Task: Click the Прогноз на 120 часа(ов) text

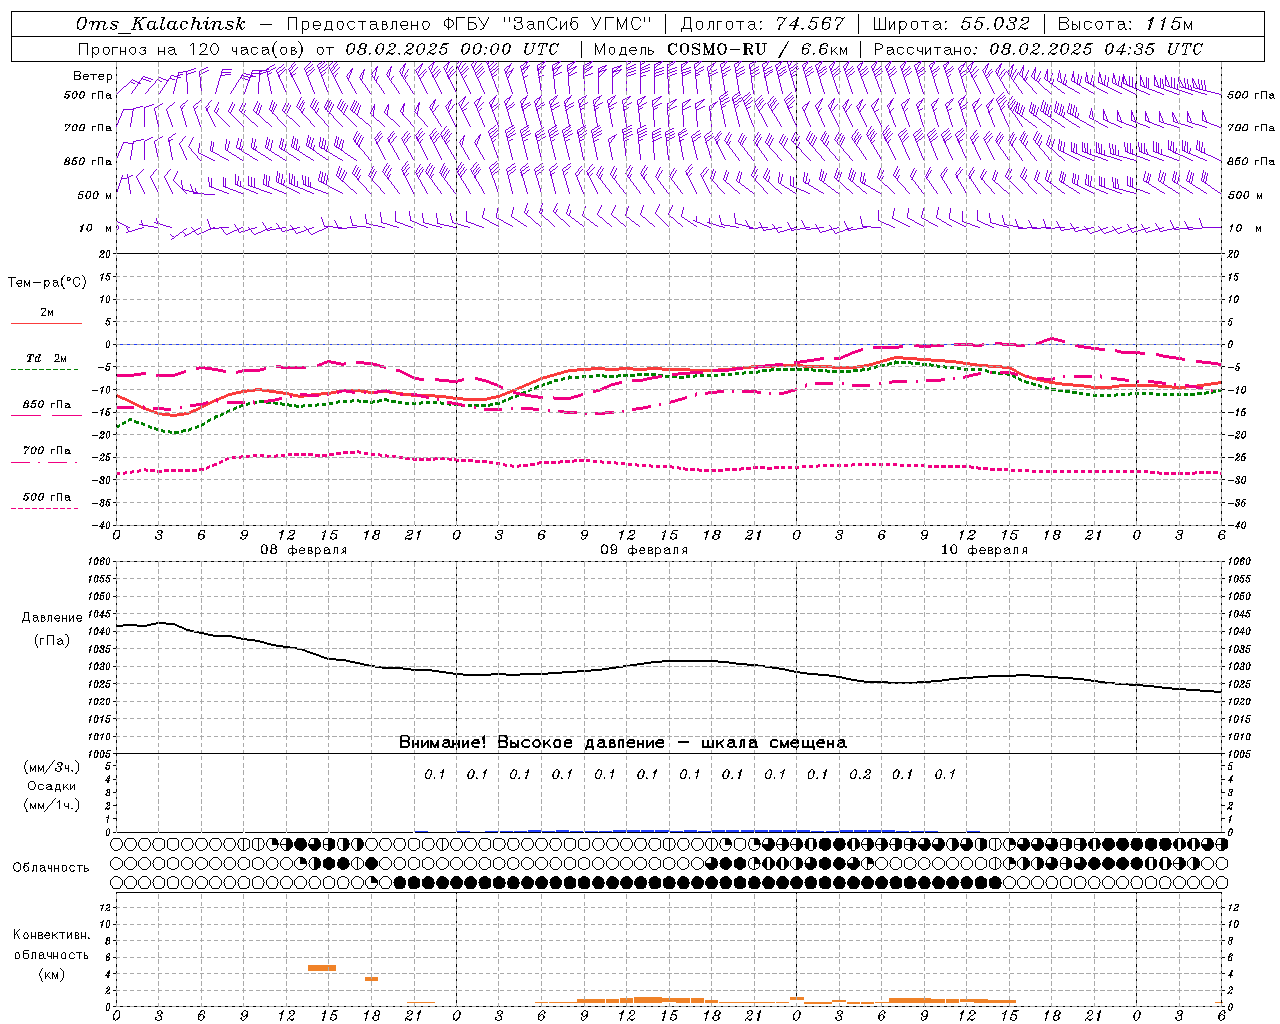Action: (x=192, y=49)
